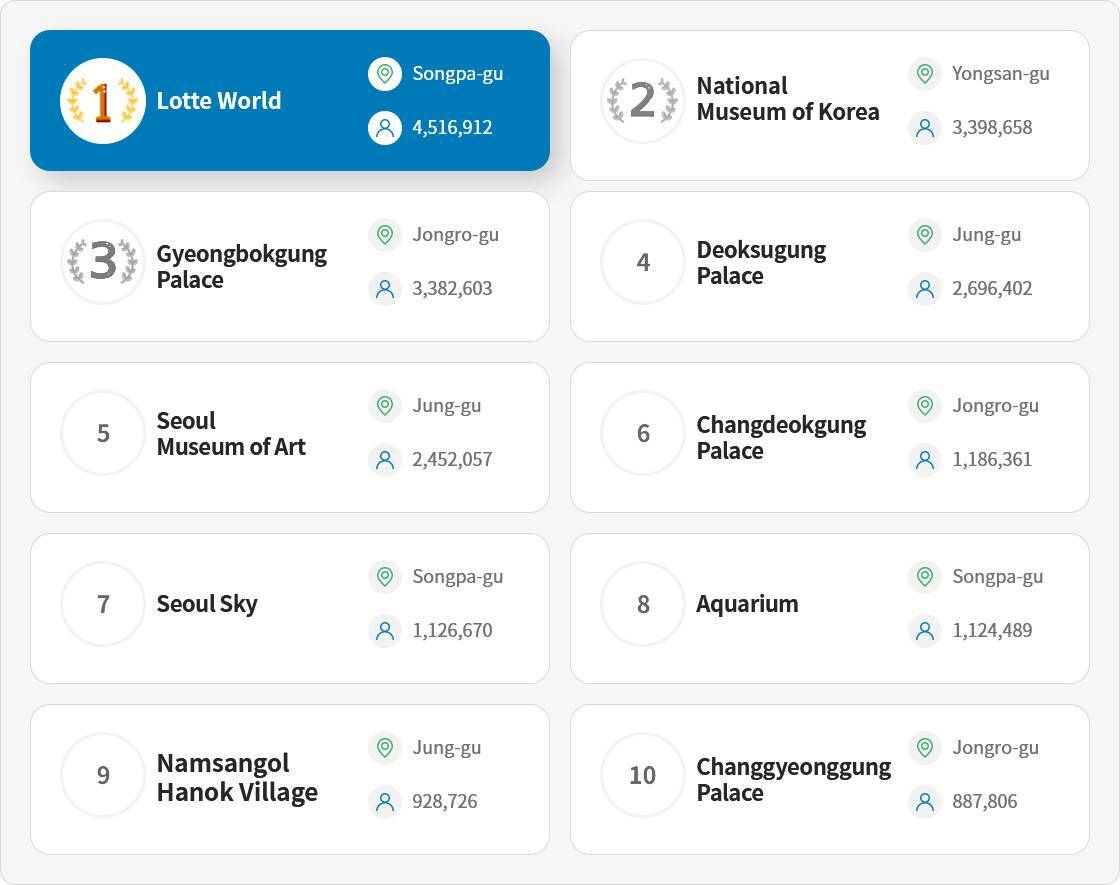Click the location pin for Deoksugung Palace

click(924, 235)
